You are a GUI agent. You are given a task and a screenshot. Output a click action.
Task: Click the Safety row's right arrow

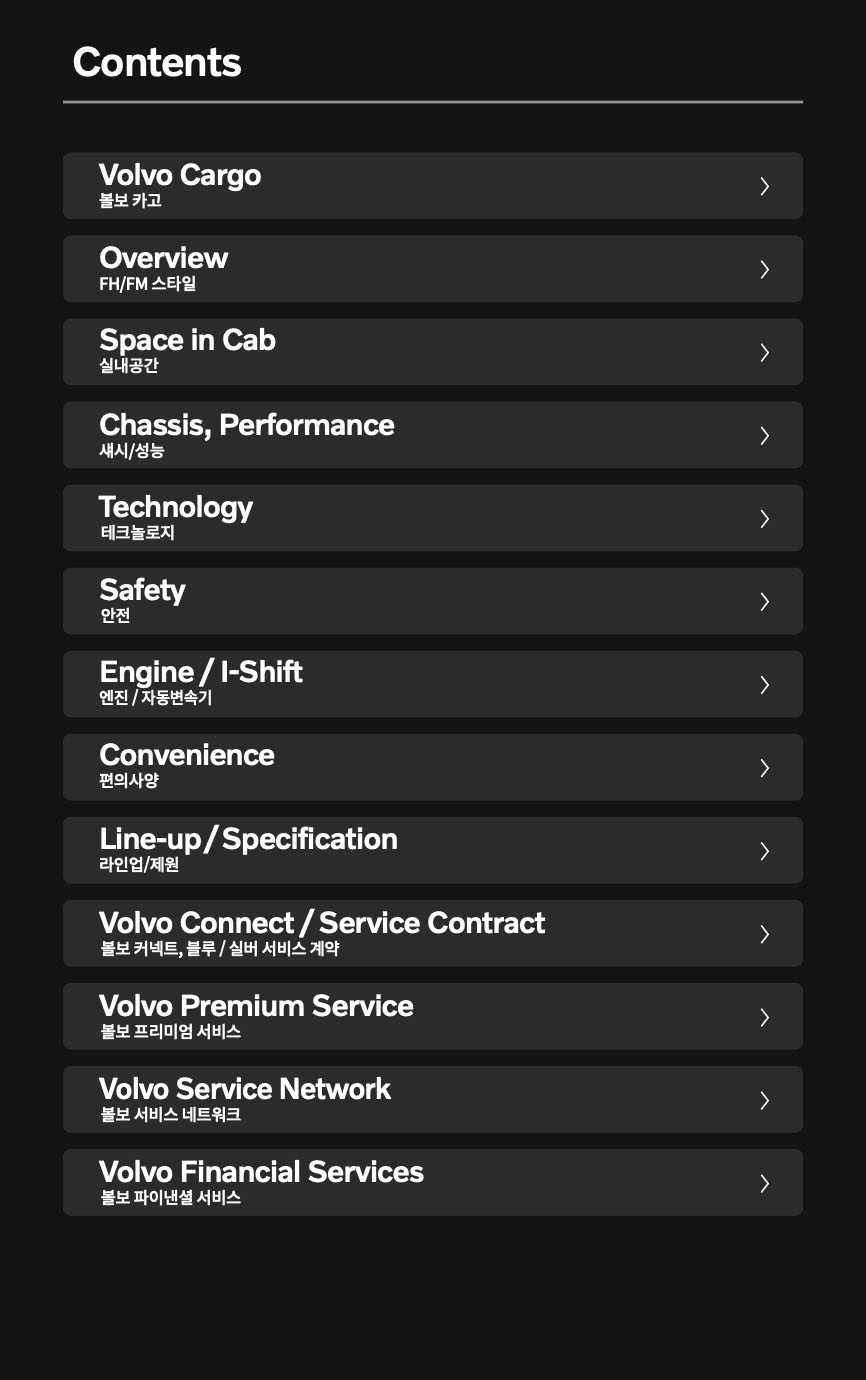tap(764, 601)
